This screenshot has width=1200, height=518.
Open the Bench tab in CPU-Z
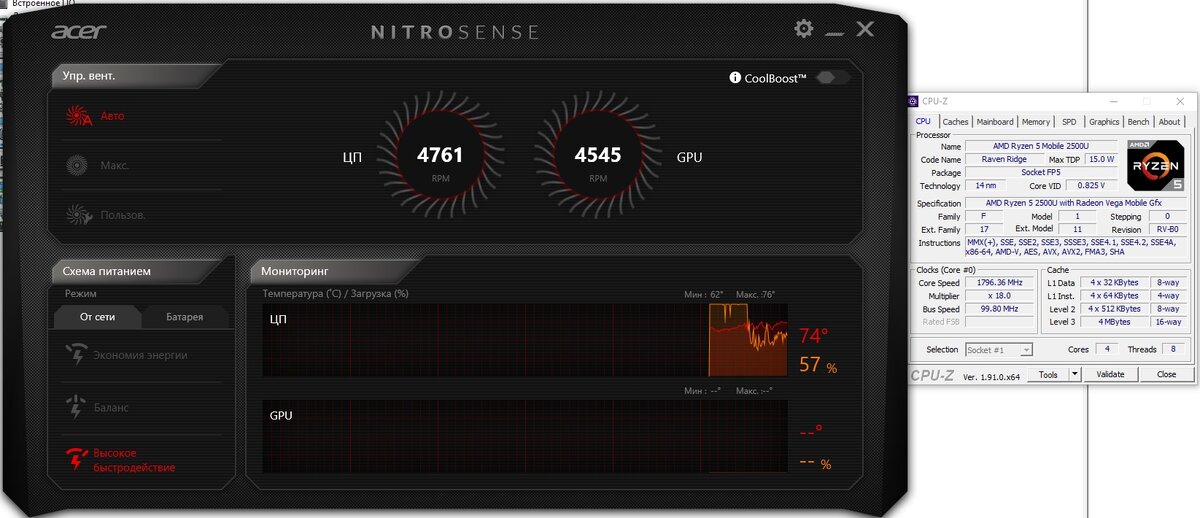point(1138,122)
